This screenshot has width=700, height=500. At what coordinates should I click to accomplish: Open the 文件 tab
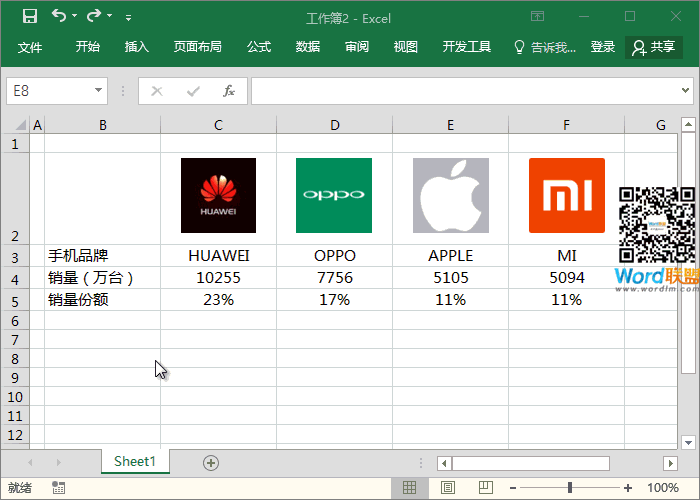tap(30, 47)
